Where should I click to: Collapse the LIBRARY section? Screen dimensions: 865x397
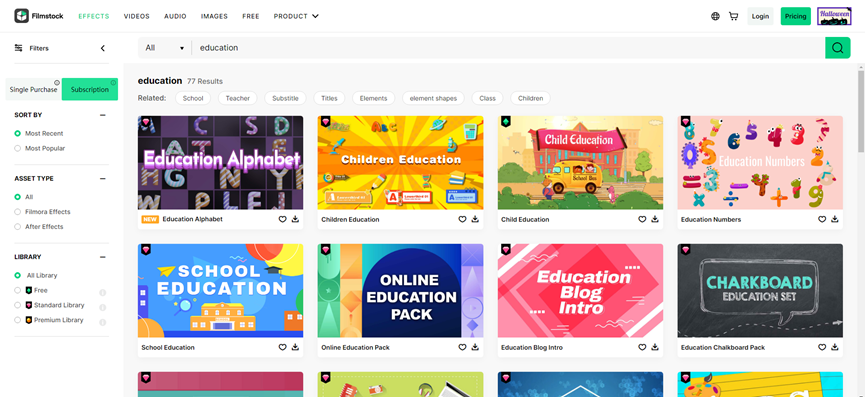(x=103, y=257)
